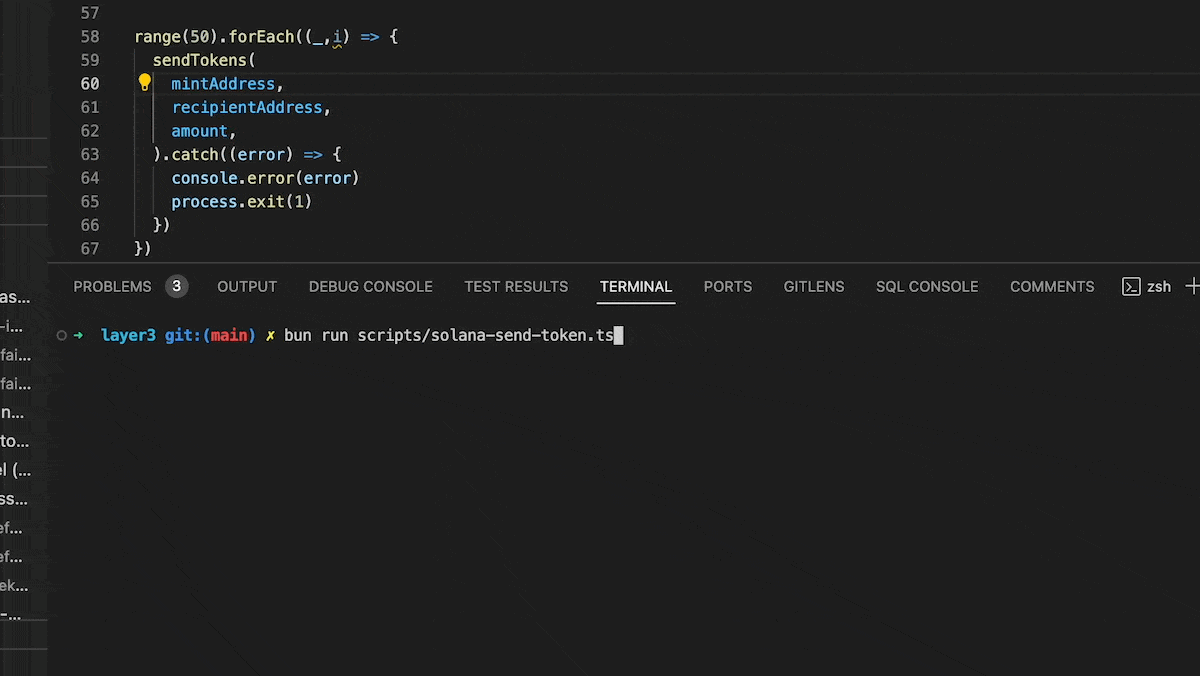
Task: Click the lightbulb quick-fix icon
Action: point(144,83)
